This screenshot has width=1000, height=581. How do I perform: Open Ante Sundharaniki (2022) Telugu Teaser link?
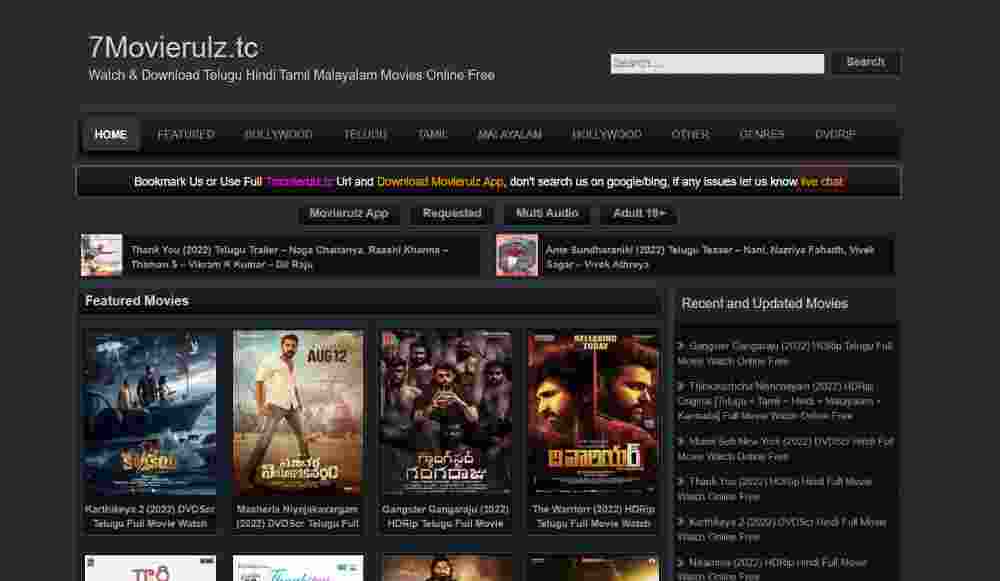click(x=710, y=257)
